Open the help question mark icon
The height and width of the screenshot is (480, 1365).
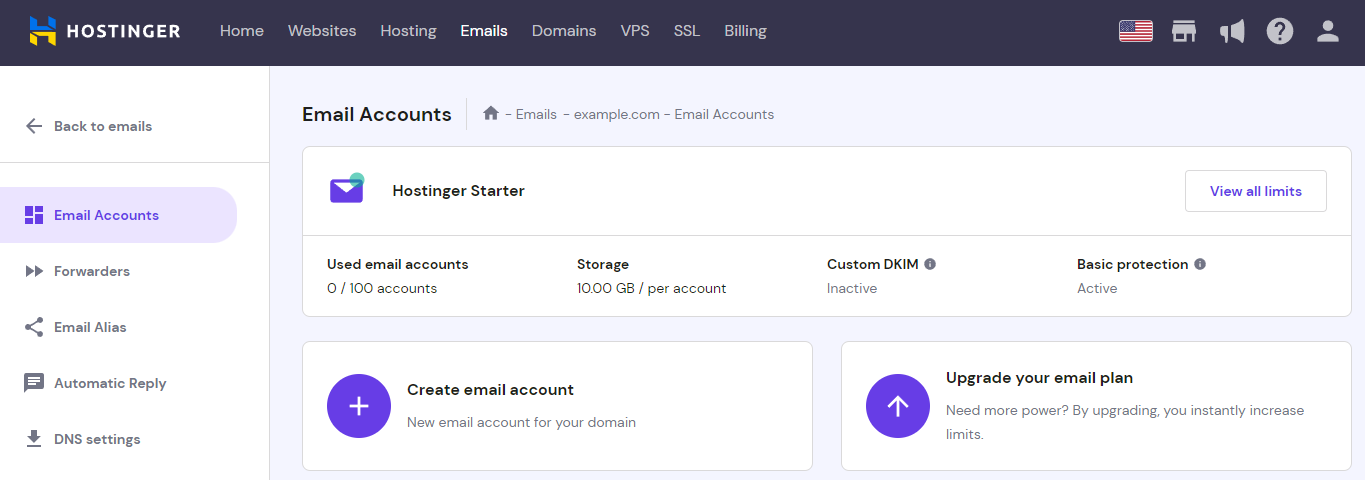tap(1280, 32)
